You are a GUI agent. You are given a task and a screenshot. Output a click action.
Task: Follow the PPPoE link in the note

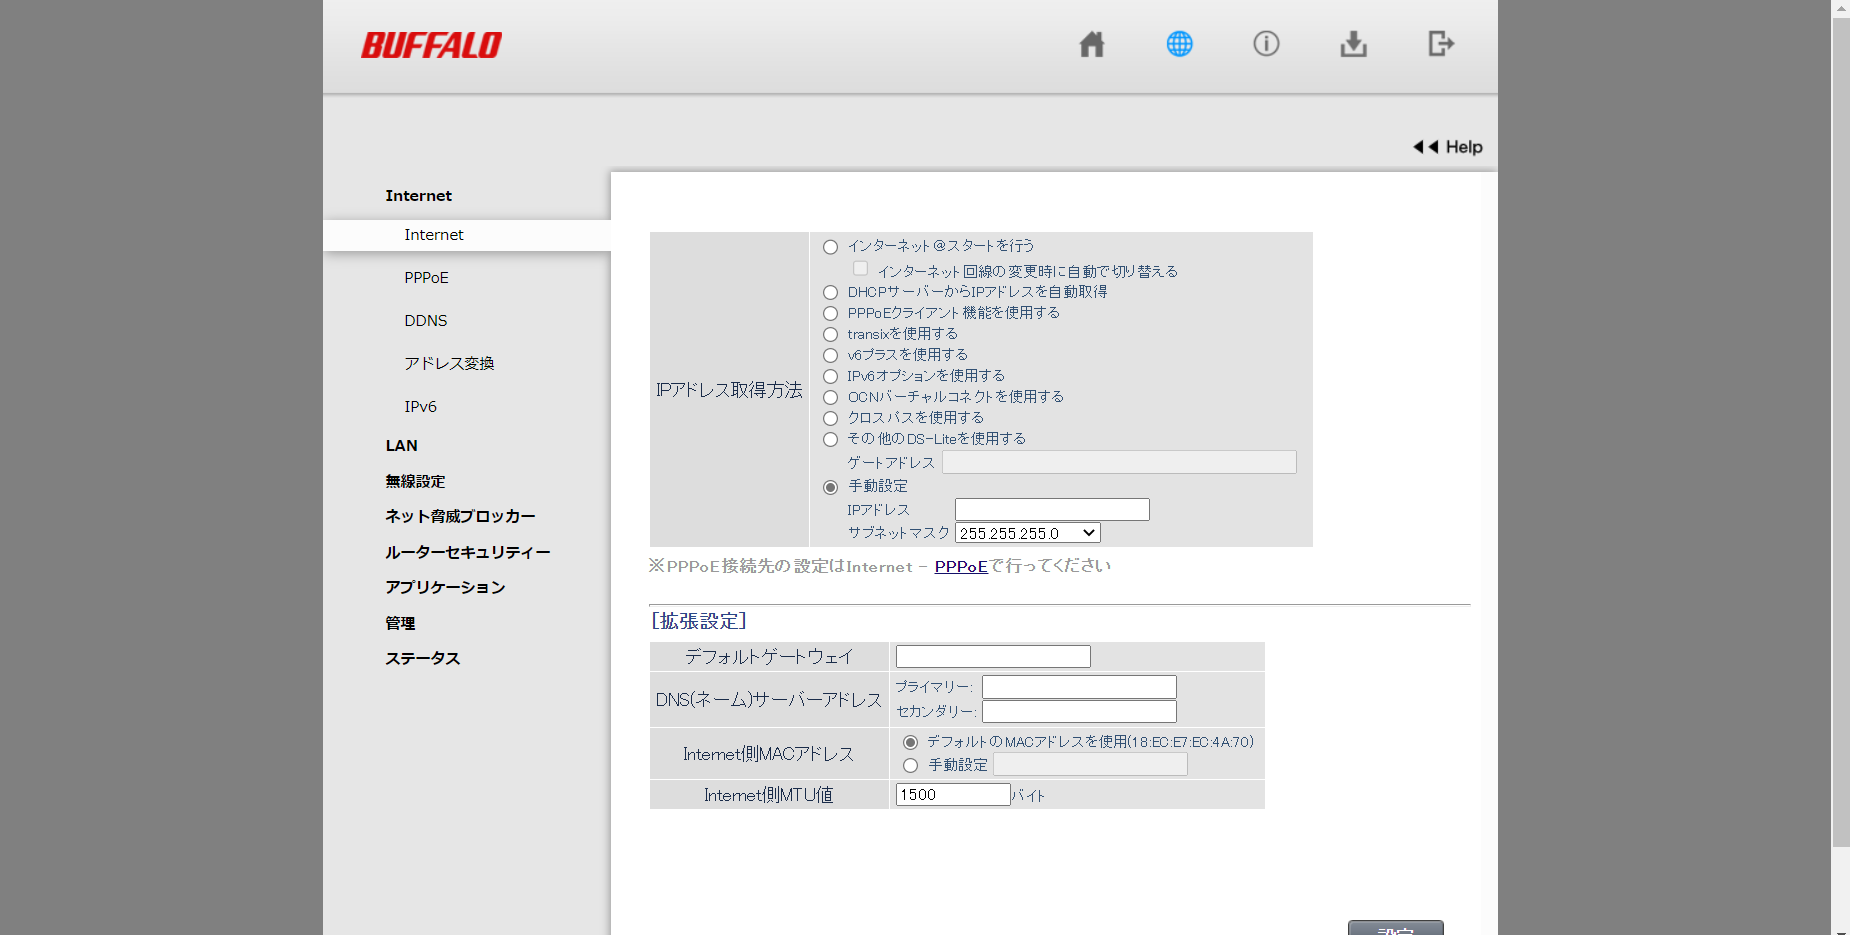coord(960,567)
